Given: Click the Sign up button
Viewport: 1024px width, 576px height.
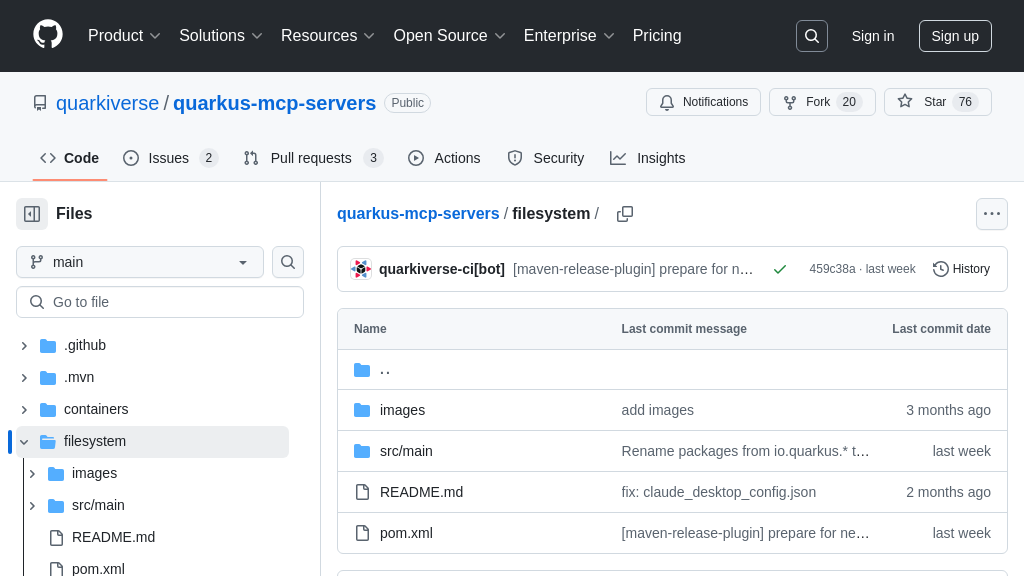Looking at the screenshot, I should (x=954, y=36).
